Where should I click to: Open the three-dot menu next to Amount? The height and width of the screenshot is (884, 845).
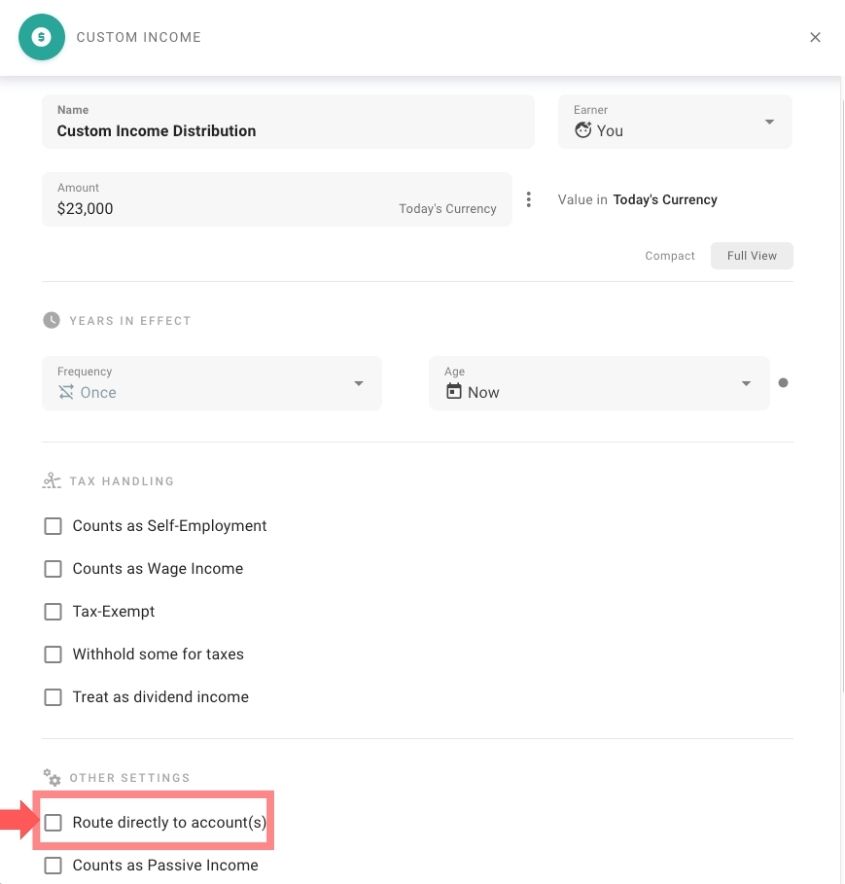[x=528, y=199]
